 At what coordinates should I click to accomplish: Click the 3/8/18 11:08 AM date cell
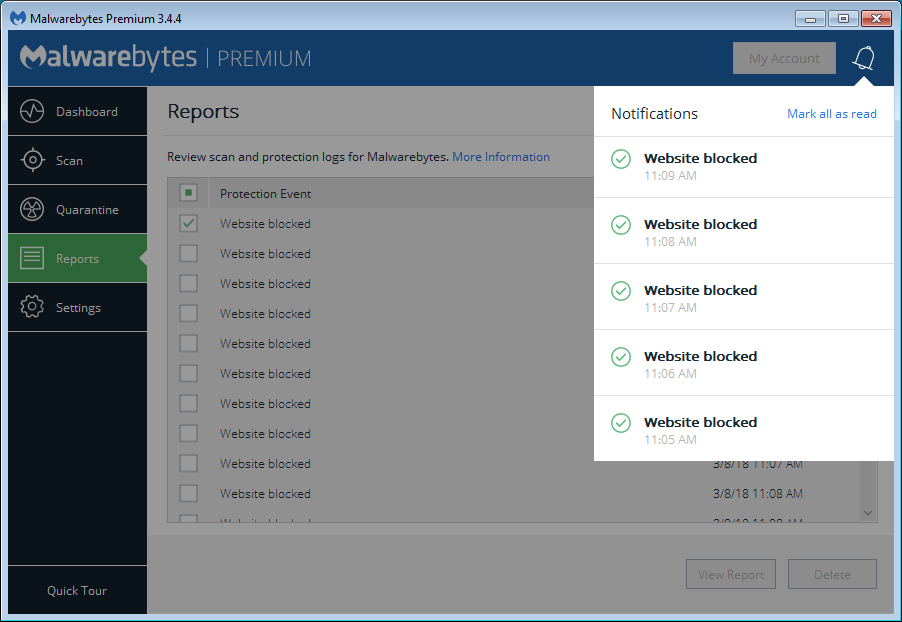(758, 494)
